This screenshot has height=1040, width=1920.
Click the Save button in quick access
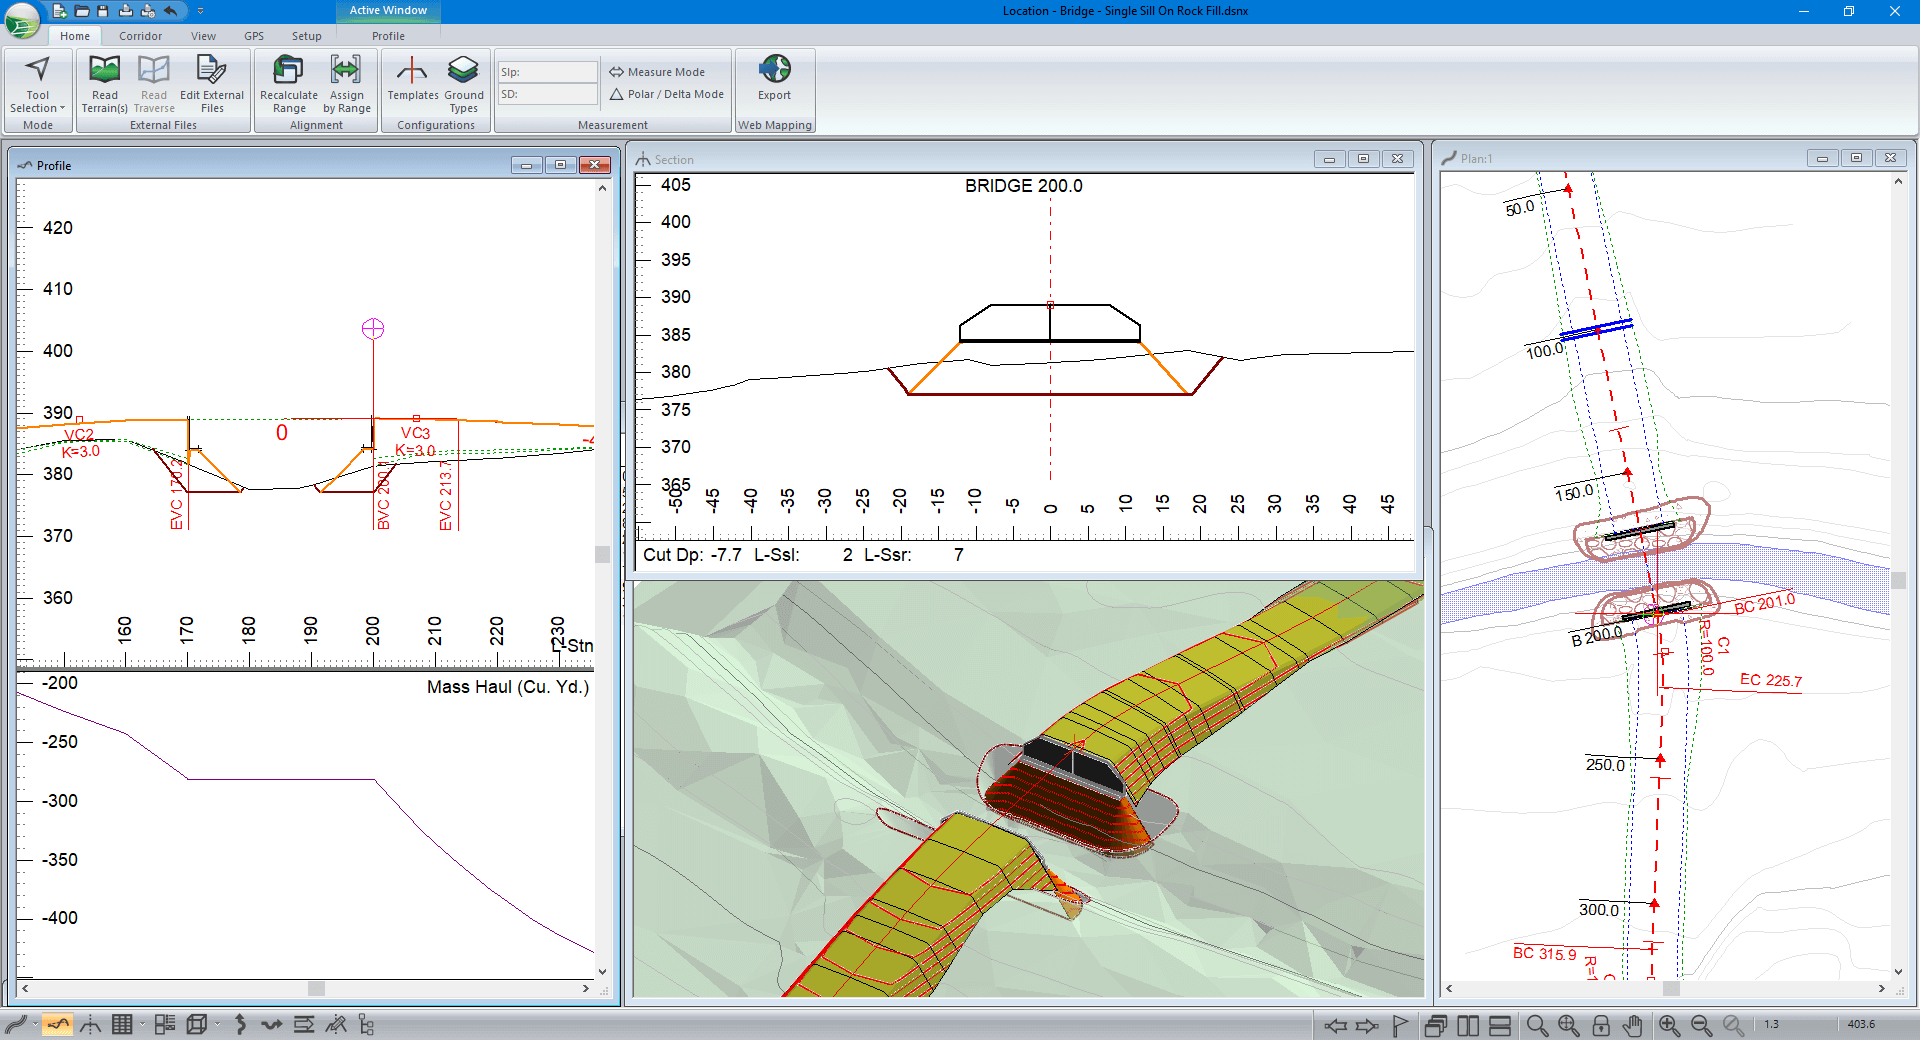point(103,11)
